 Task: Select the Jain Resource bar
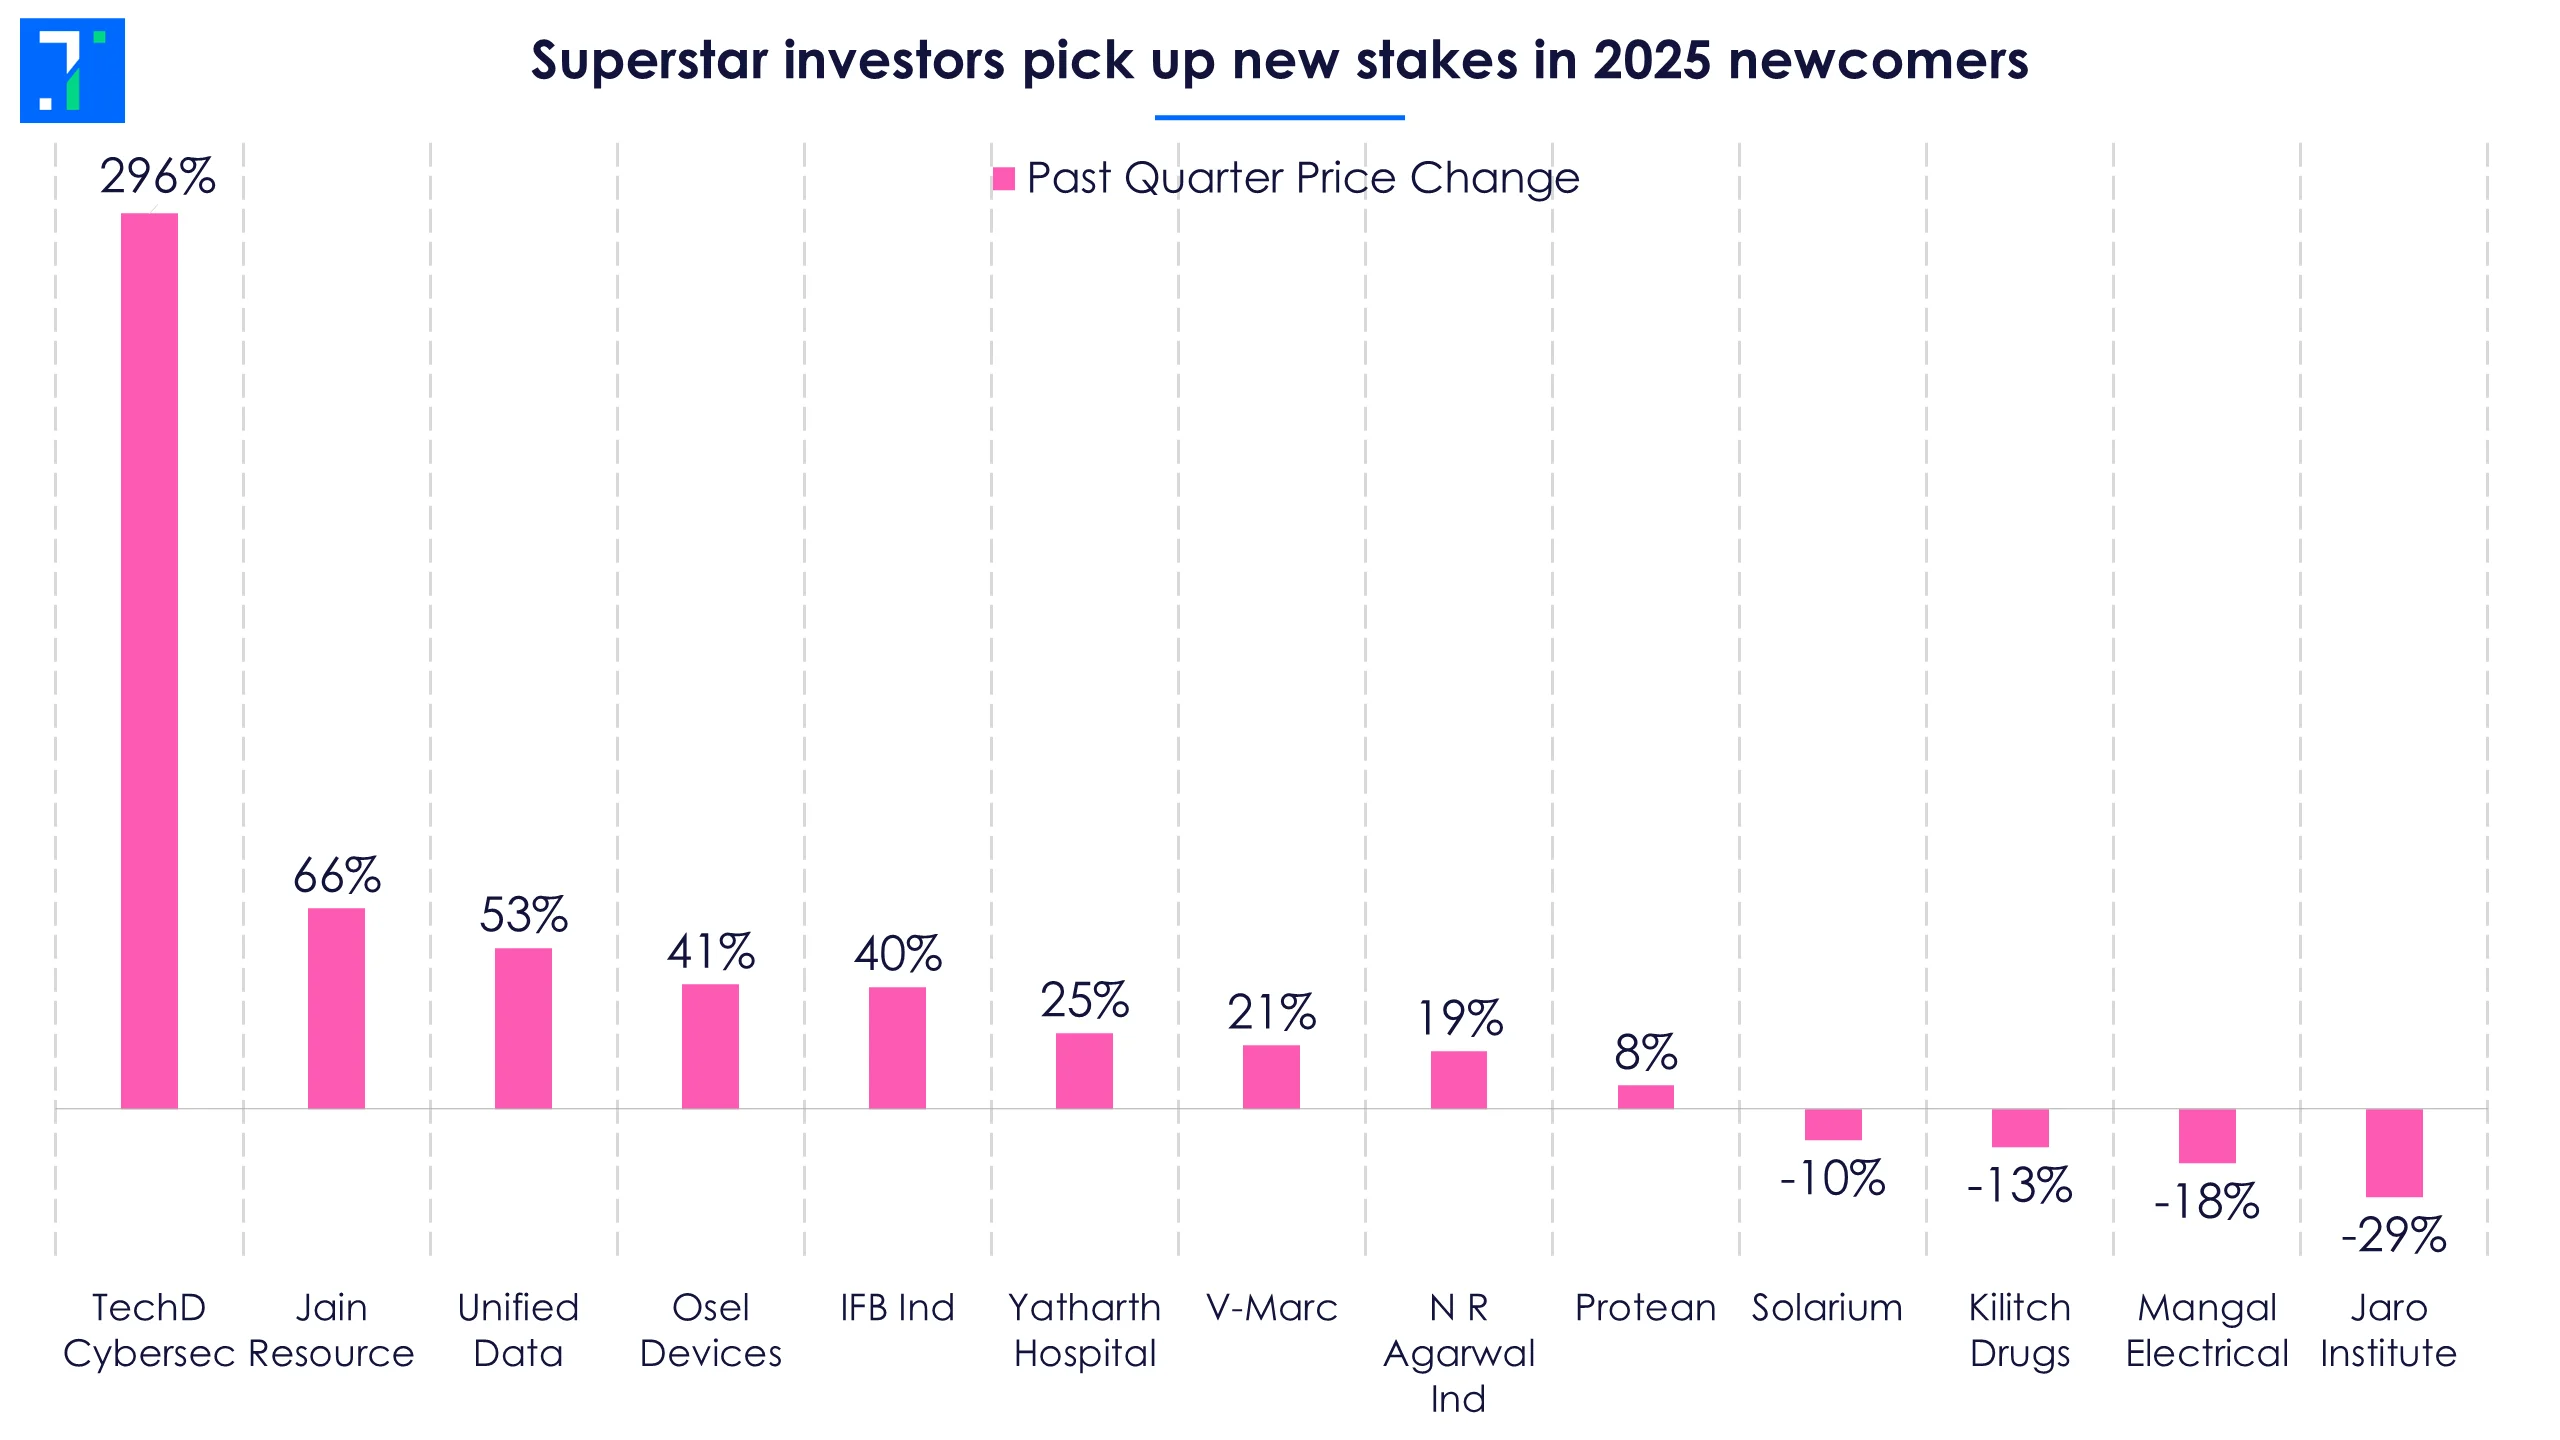[336, 1008]
